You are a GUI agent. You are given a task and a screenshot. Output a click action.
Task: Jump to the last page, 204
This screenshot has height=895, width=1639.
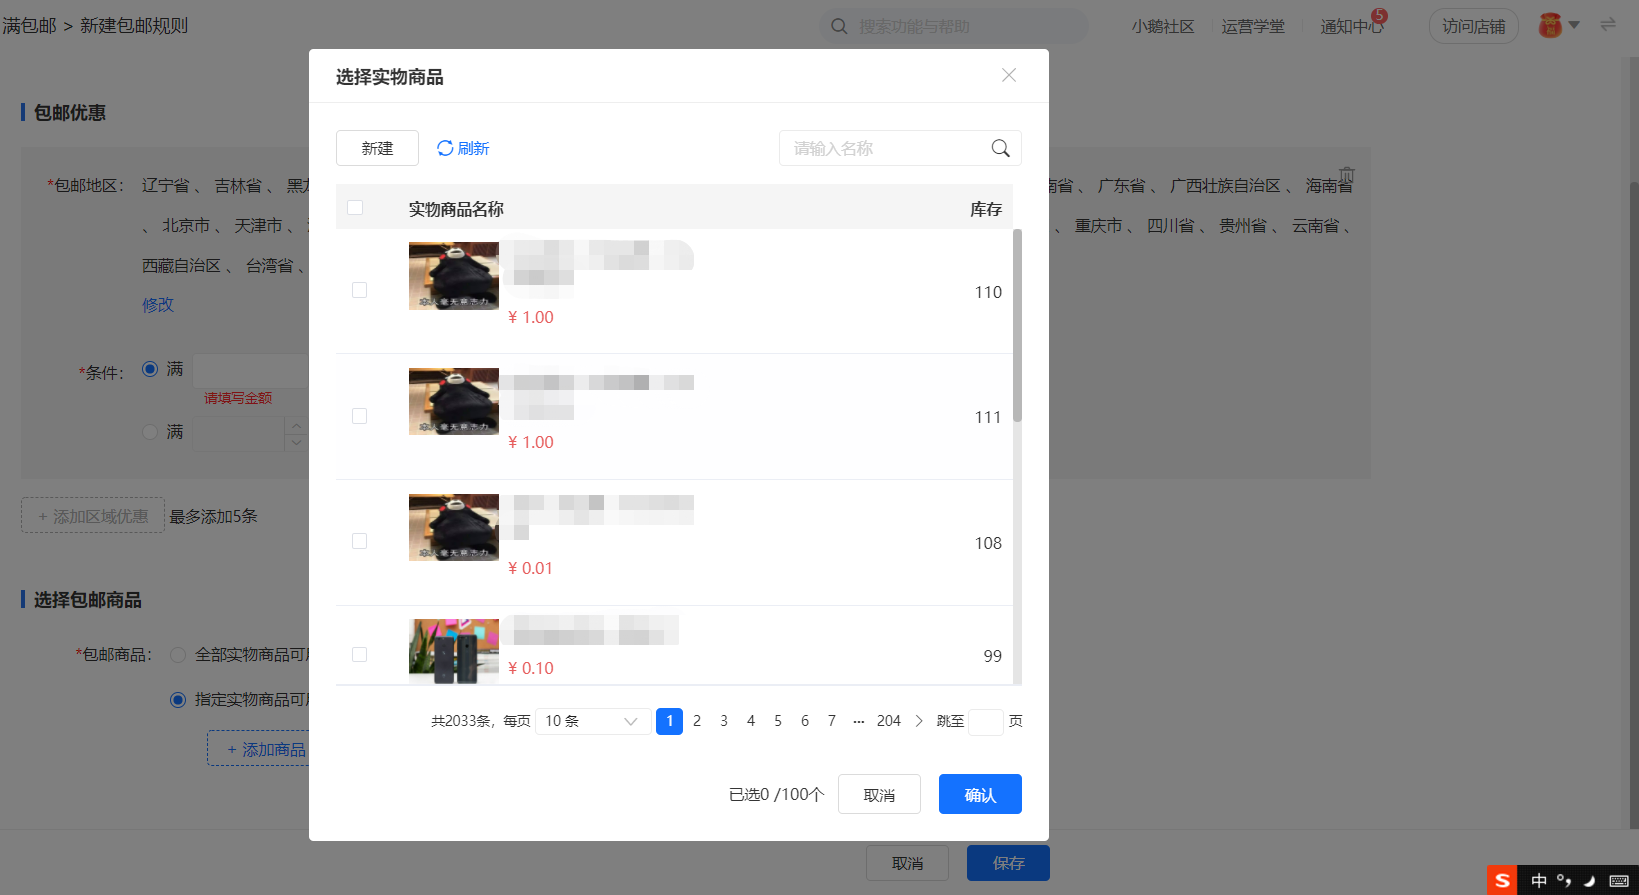889,721
